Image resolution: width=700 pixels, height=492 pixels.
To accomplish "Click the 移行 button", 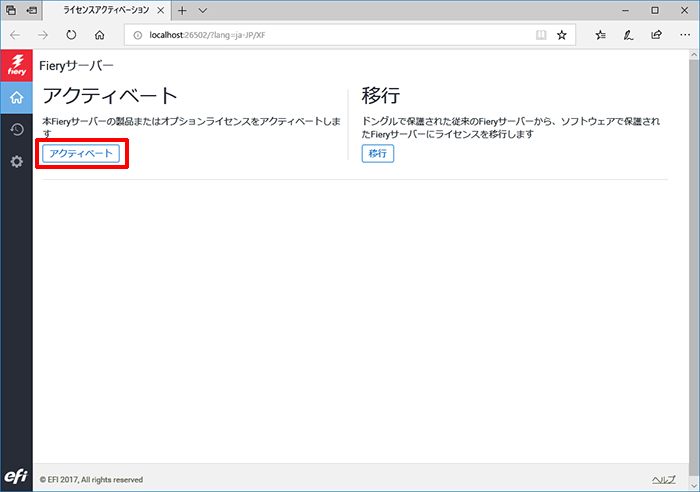I will pyautogui.click(x=378, y=154).
